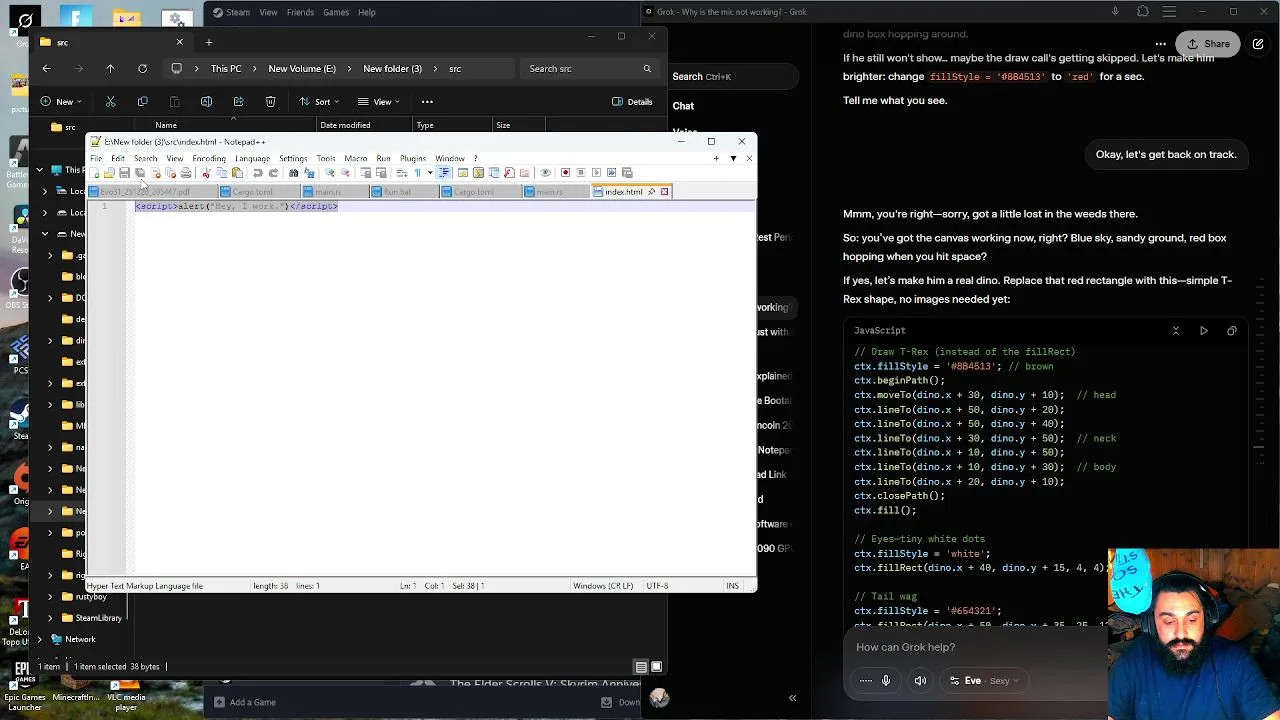The width and height of the screenshot is (1280, 720).
Task: Click the Find binoculars icon in Notepad++
Action: (x=293, y=173)
